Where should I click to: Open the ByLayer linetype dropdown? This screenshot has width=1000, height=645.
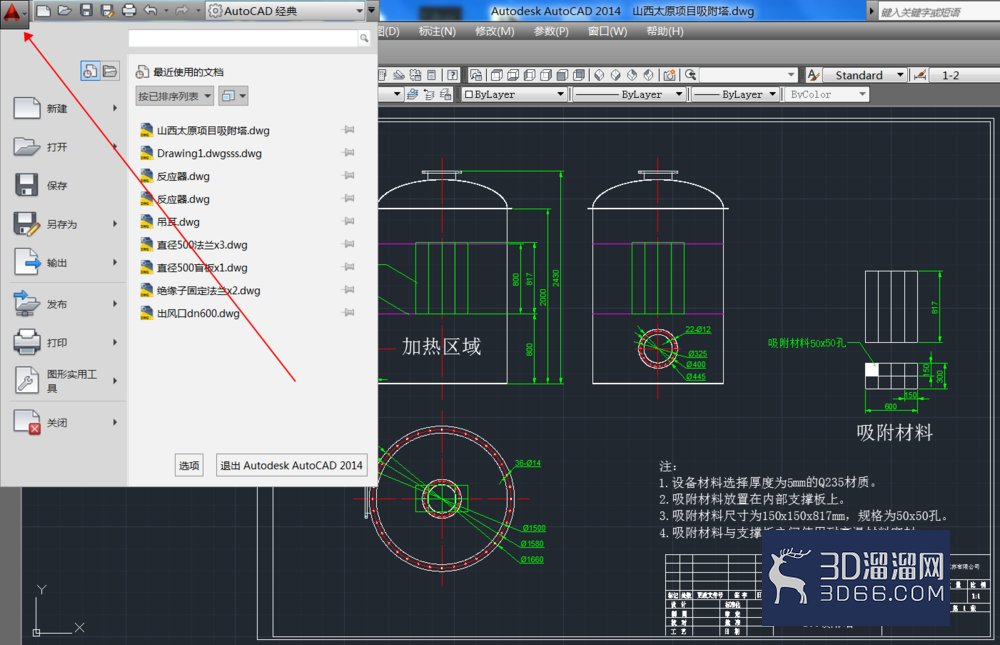point(629,94)
